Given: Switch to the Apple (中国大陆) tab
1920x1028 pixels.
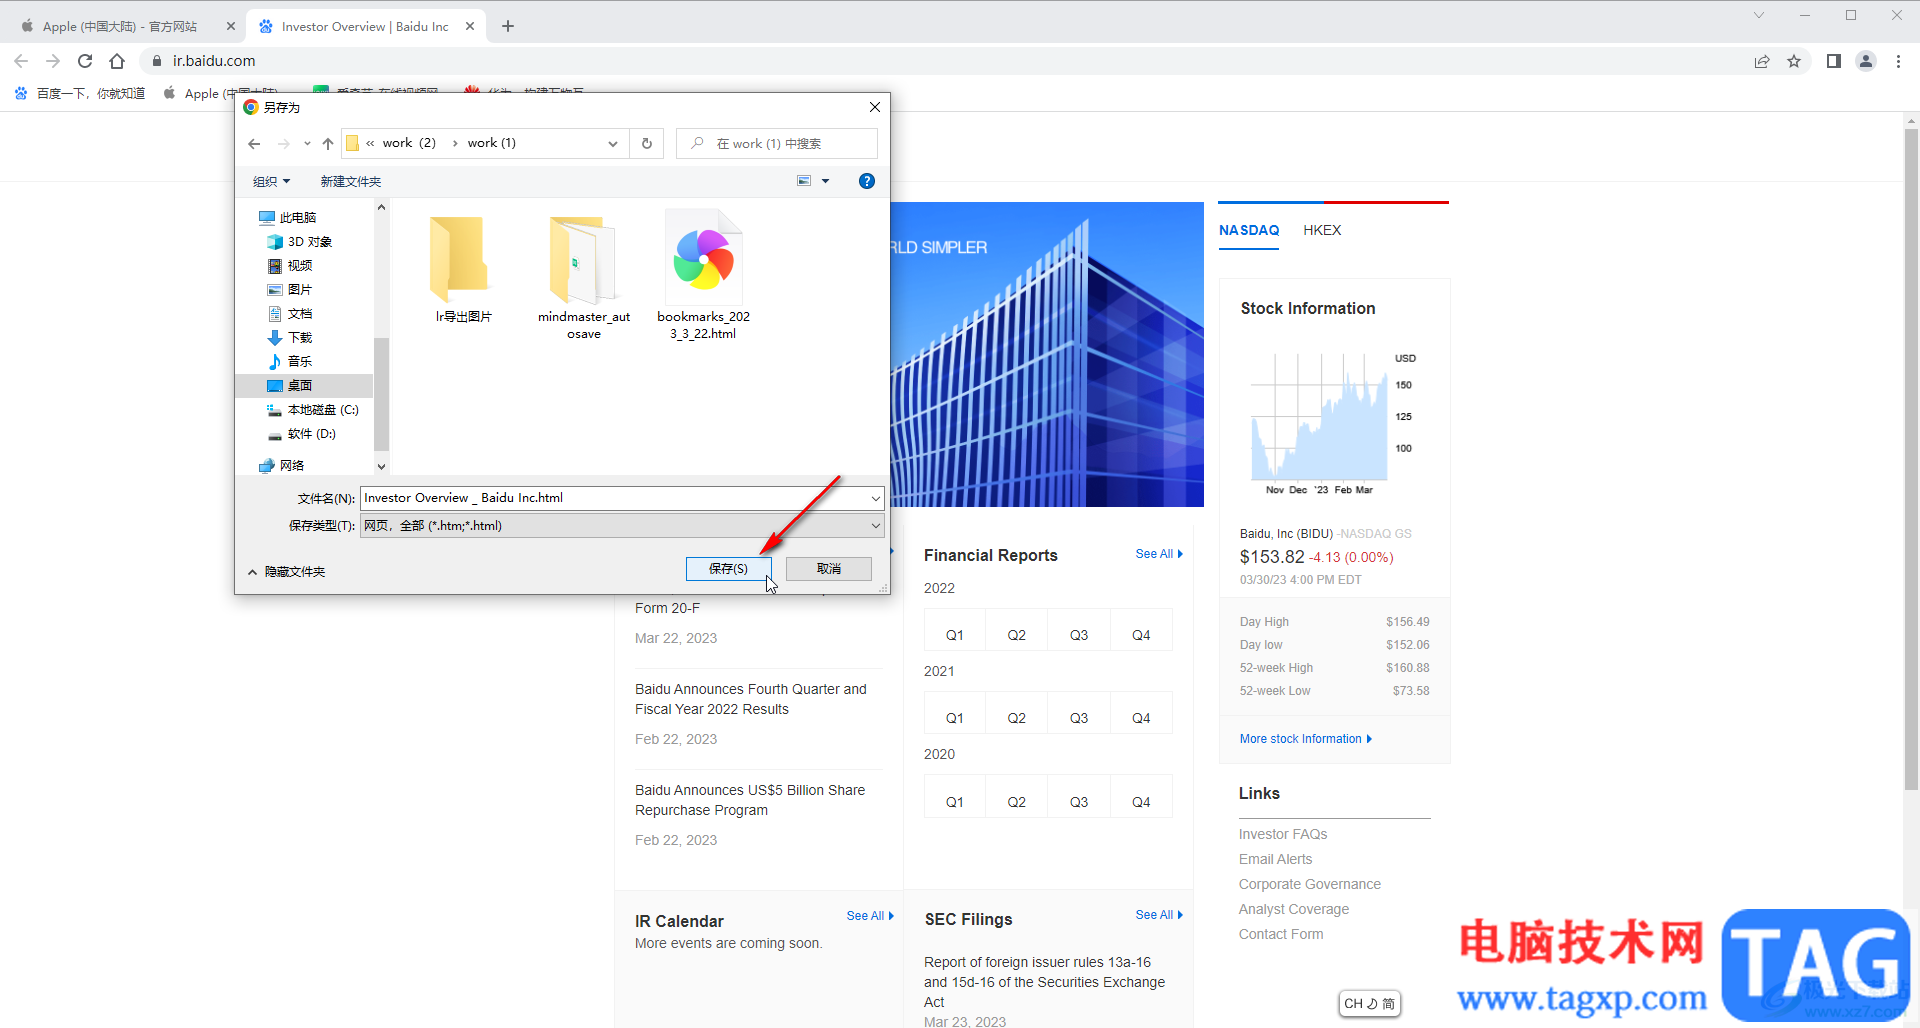Looking at the screenshot, I should pyautogui.click(x=120, y=26).
